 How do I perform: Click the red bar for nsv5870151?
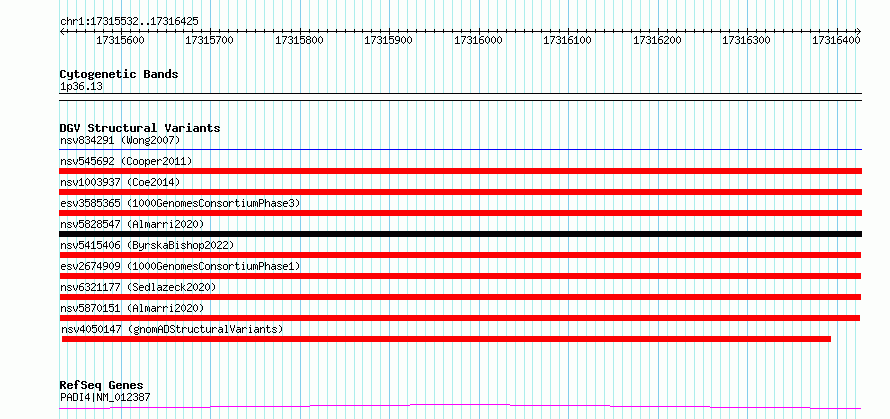pos(460,318)
